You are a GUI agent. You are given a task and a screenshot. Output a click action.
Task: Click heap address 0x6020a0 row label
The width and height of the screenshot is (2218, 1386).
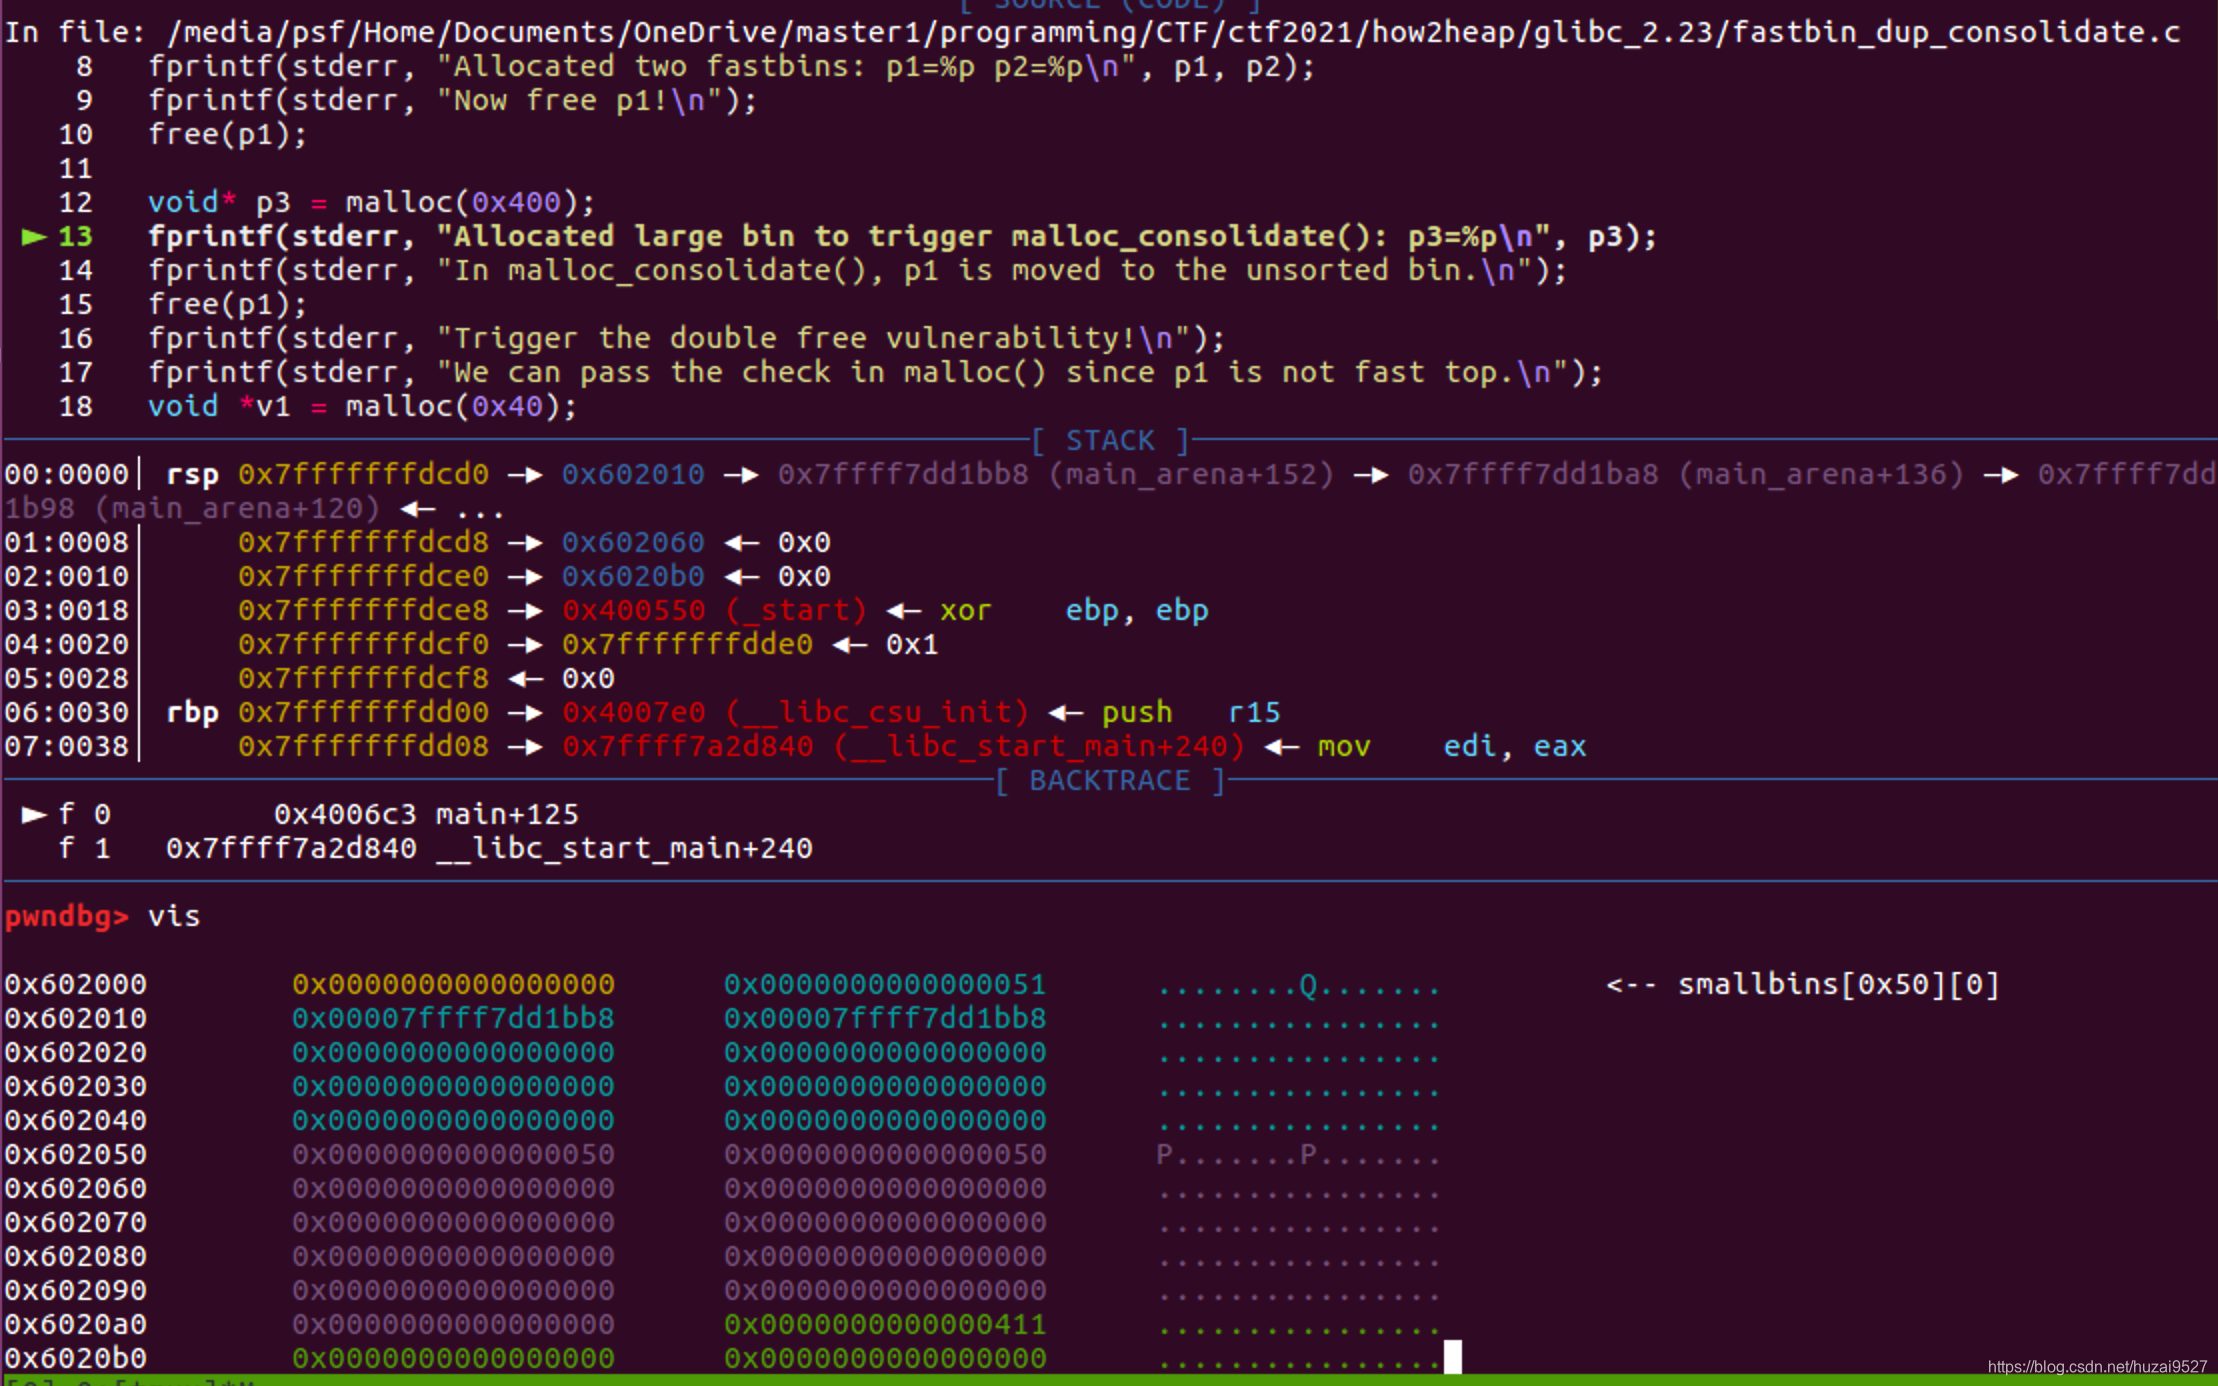[75, 1325]
